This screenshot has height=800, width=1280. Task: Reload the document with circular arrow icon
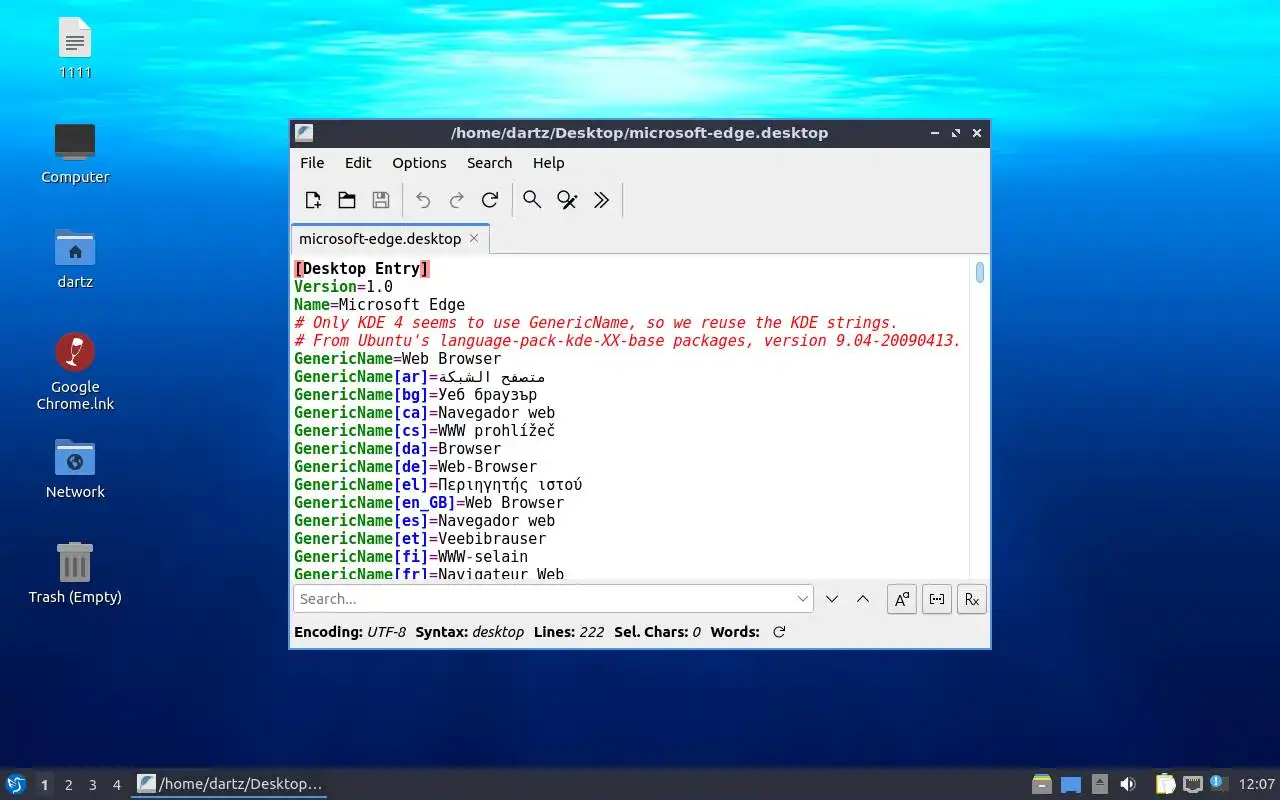point(490,200)
